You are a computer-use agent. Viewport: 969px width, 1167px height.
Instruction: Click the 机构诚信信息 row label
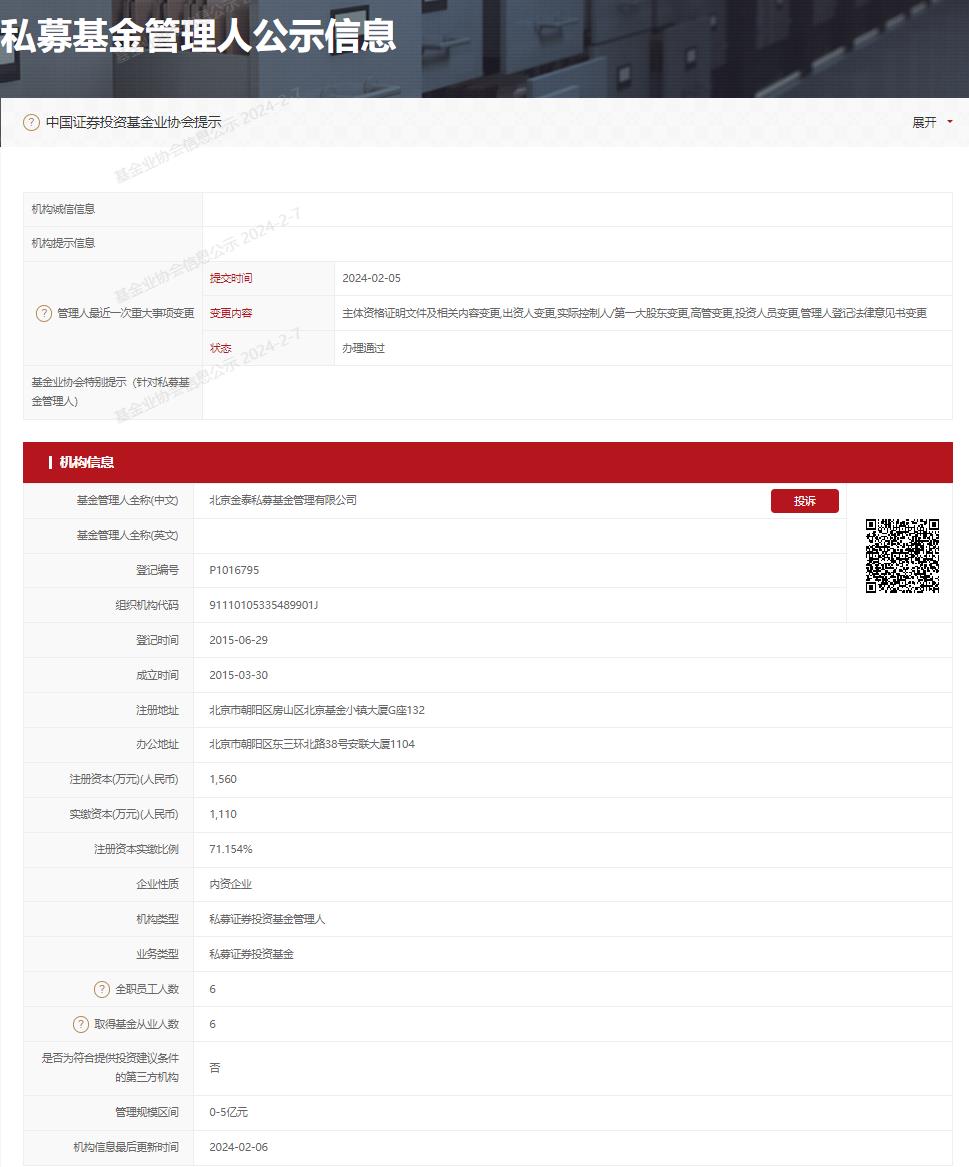coord(63,209)
